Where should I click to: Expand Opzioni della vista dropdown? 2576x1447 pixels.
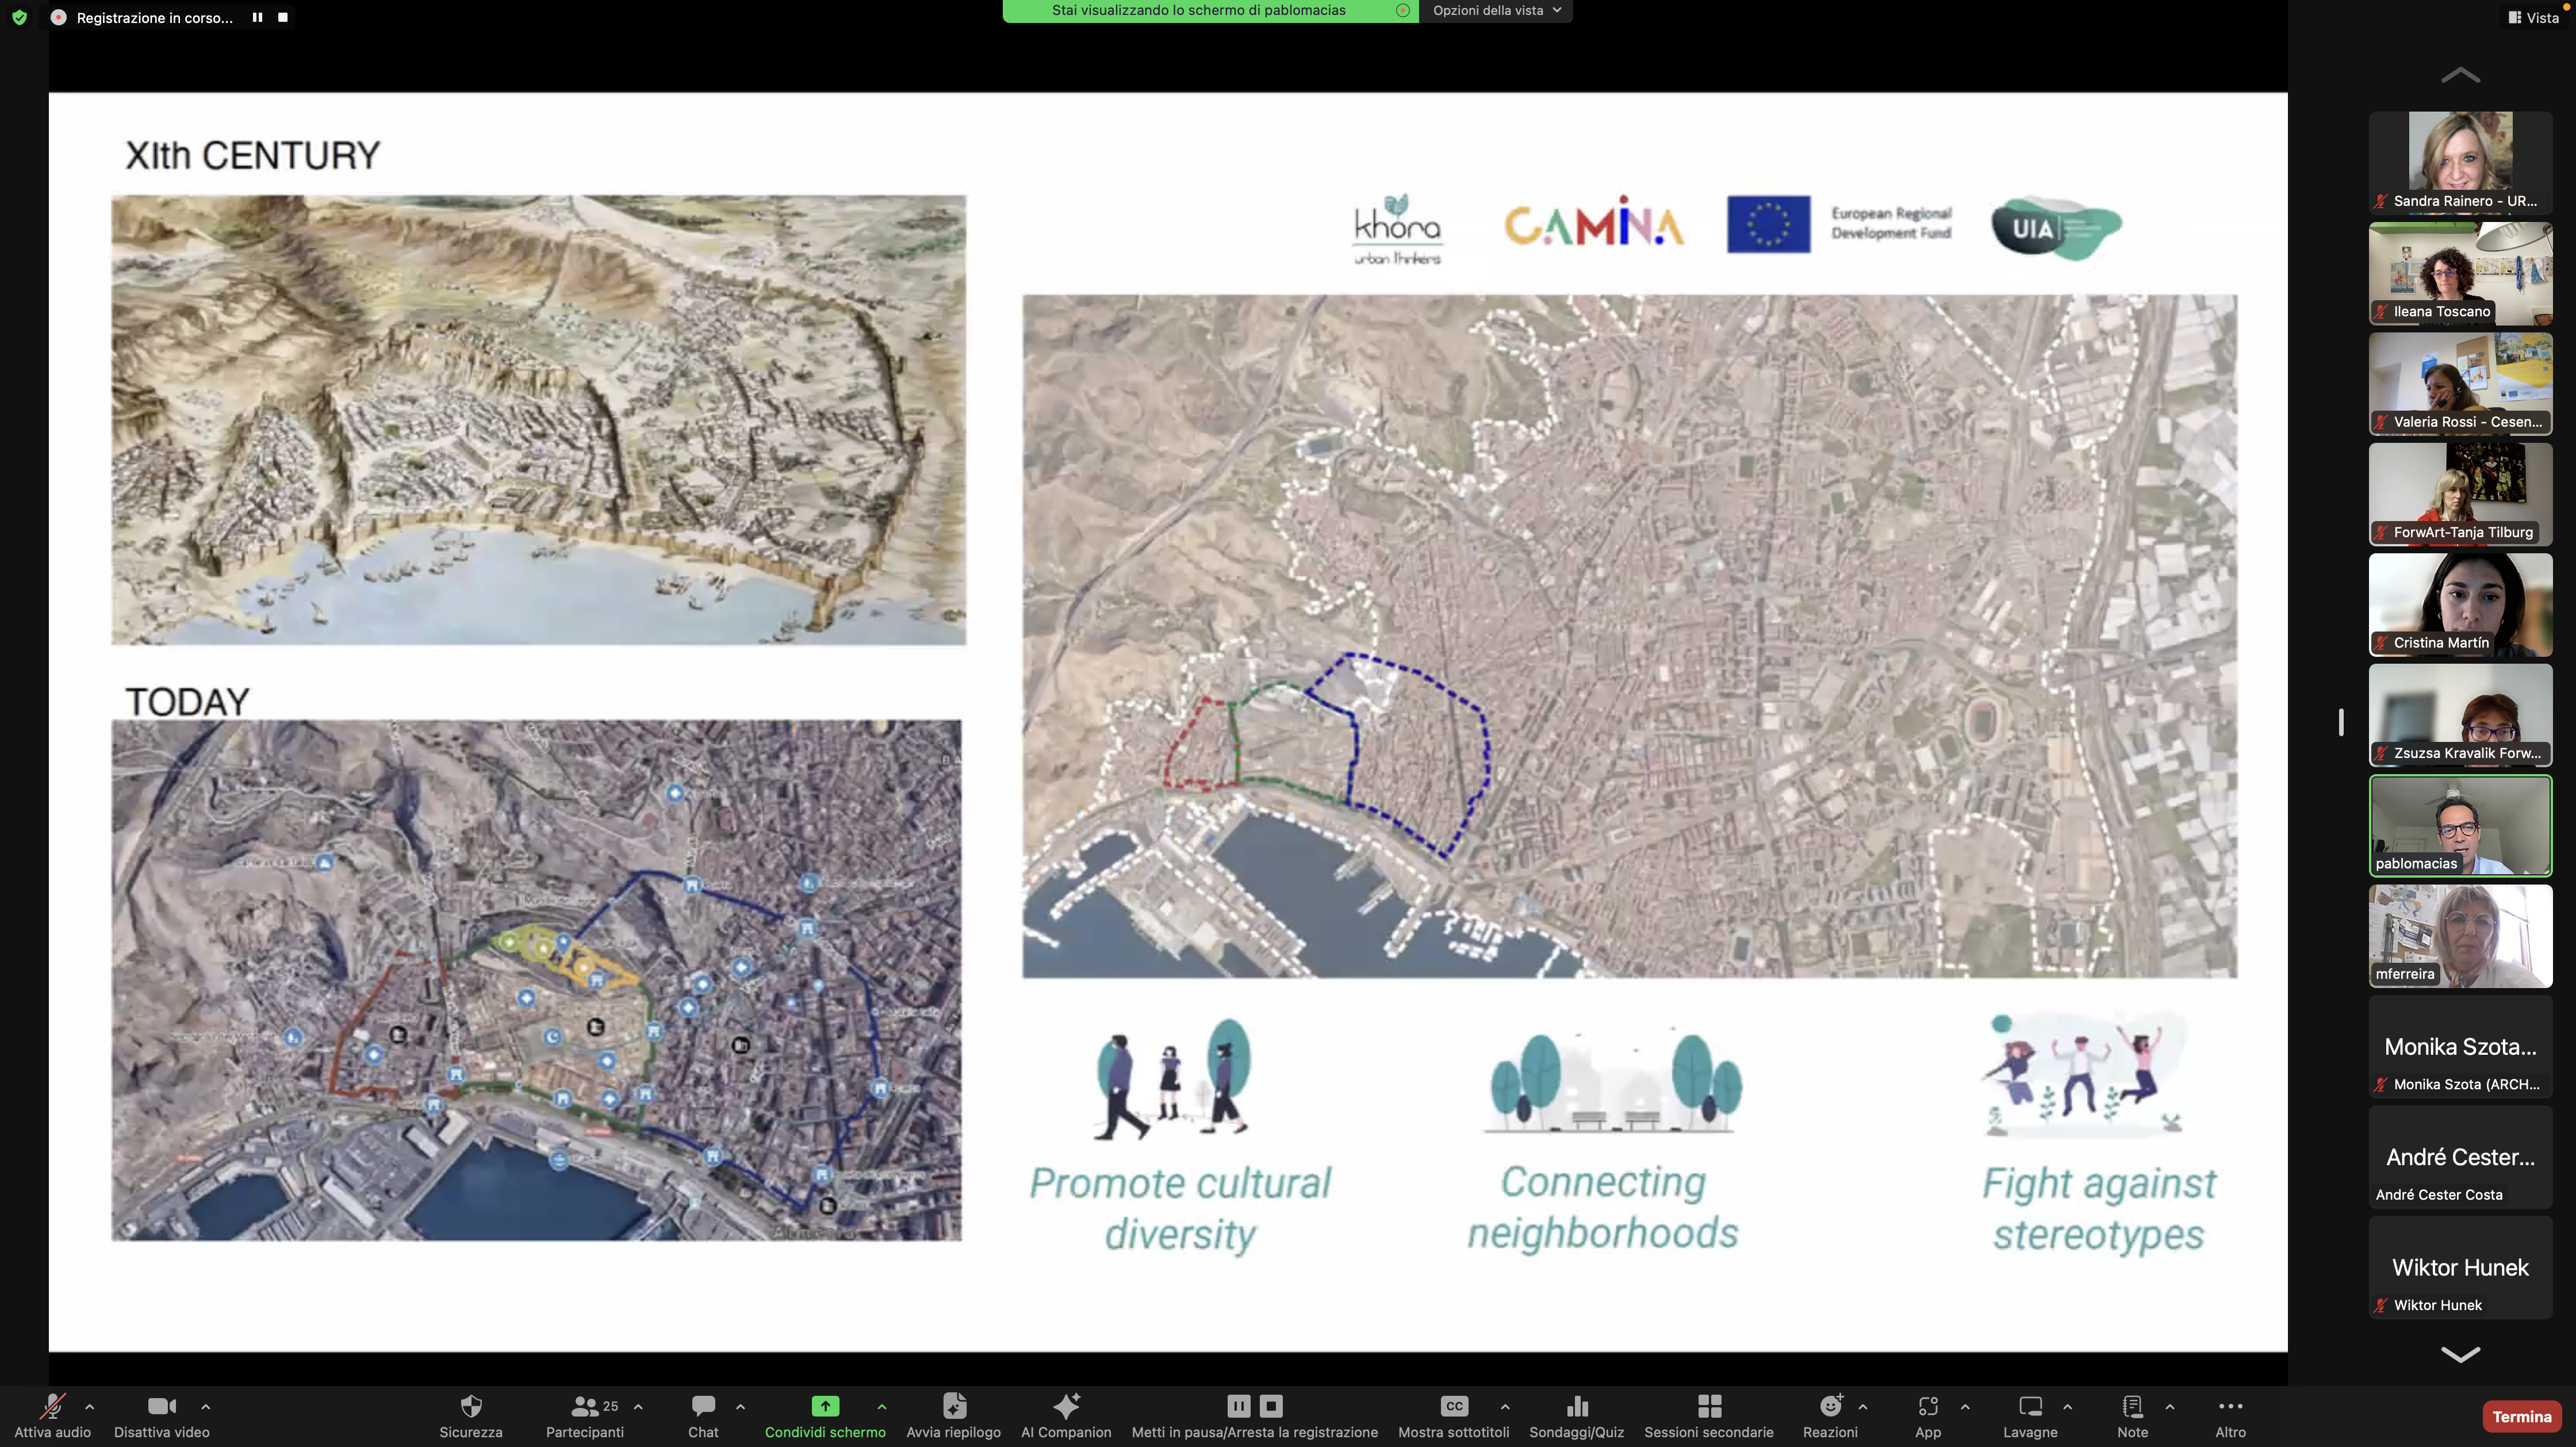coord(1496,10)
